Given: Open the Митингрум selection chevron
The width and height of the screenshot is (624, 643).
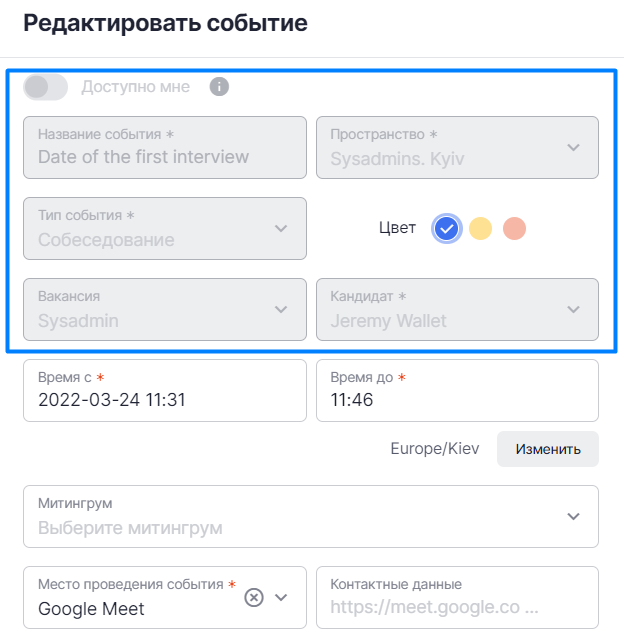Looking at the screenshot, I should pyautogui.click(x=573, y=516).
